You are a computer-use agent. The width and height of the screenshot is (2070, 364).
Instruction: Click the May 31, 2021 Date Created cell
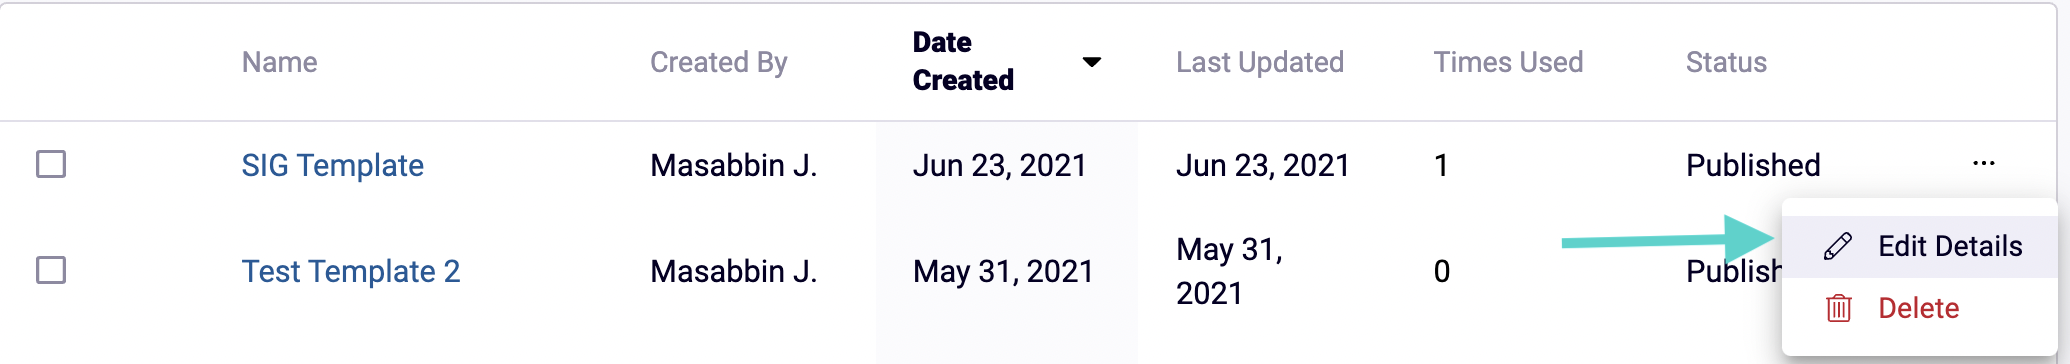(x=1003, y=271)
